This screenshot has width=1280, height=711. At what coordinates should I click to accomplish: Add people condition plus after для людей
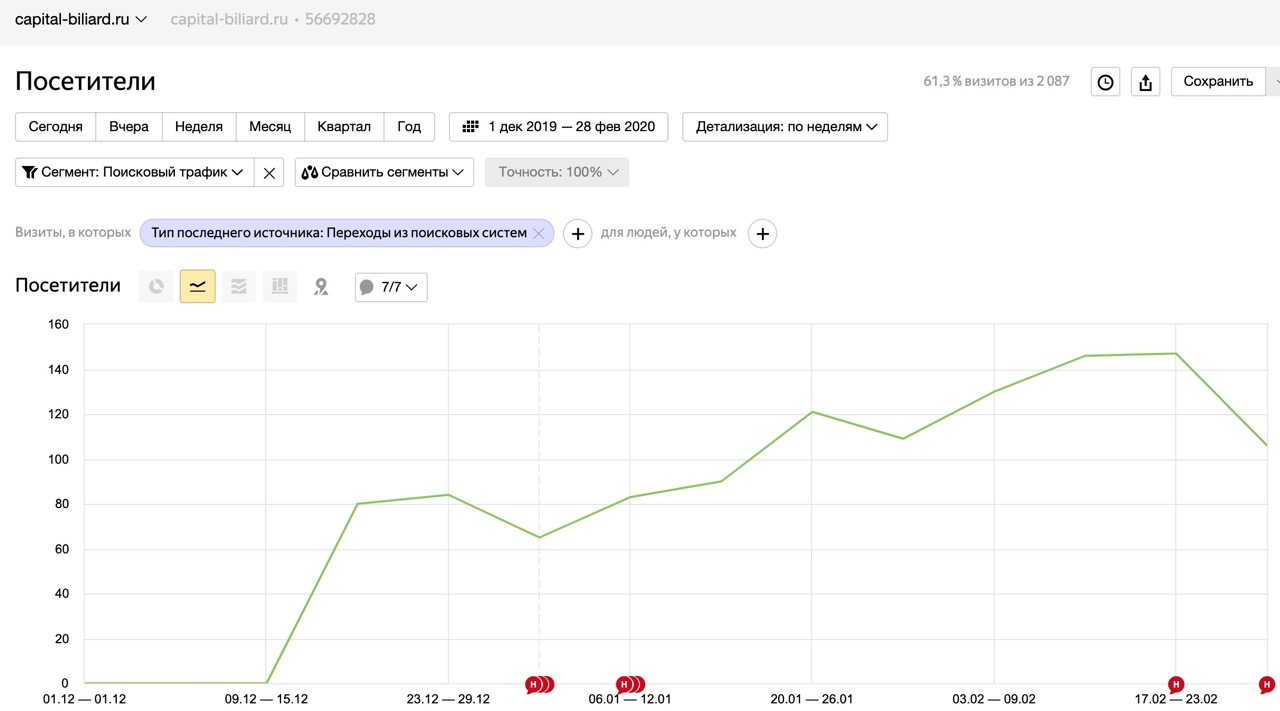coord(762,233)
